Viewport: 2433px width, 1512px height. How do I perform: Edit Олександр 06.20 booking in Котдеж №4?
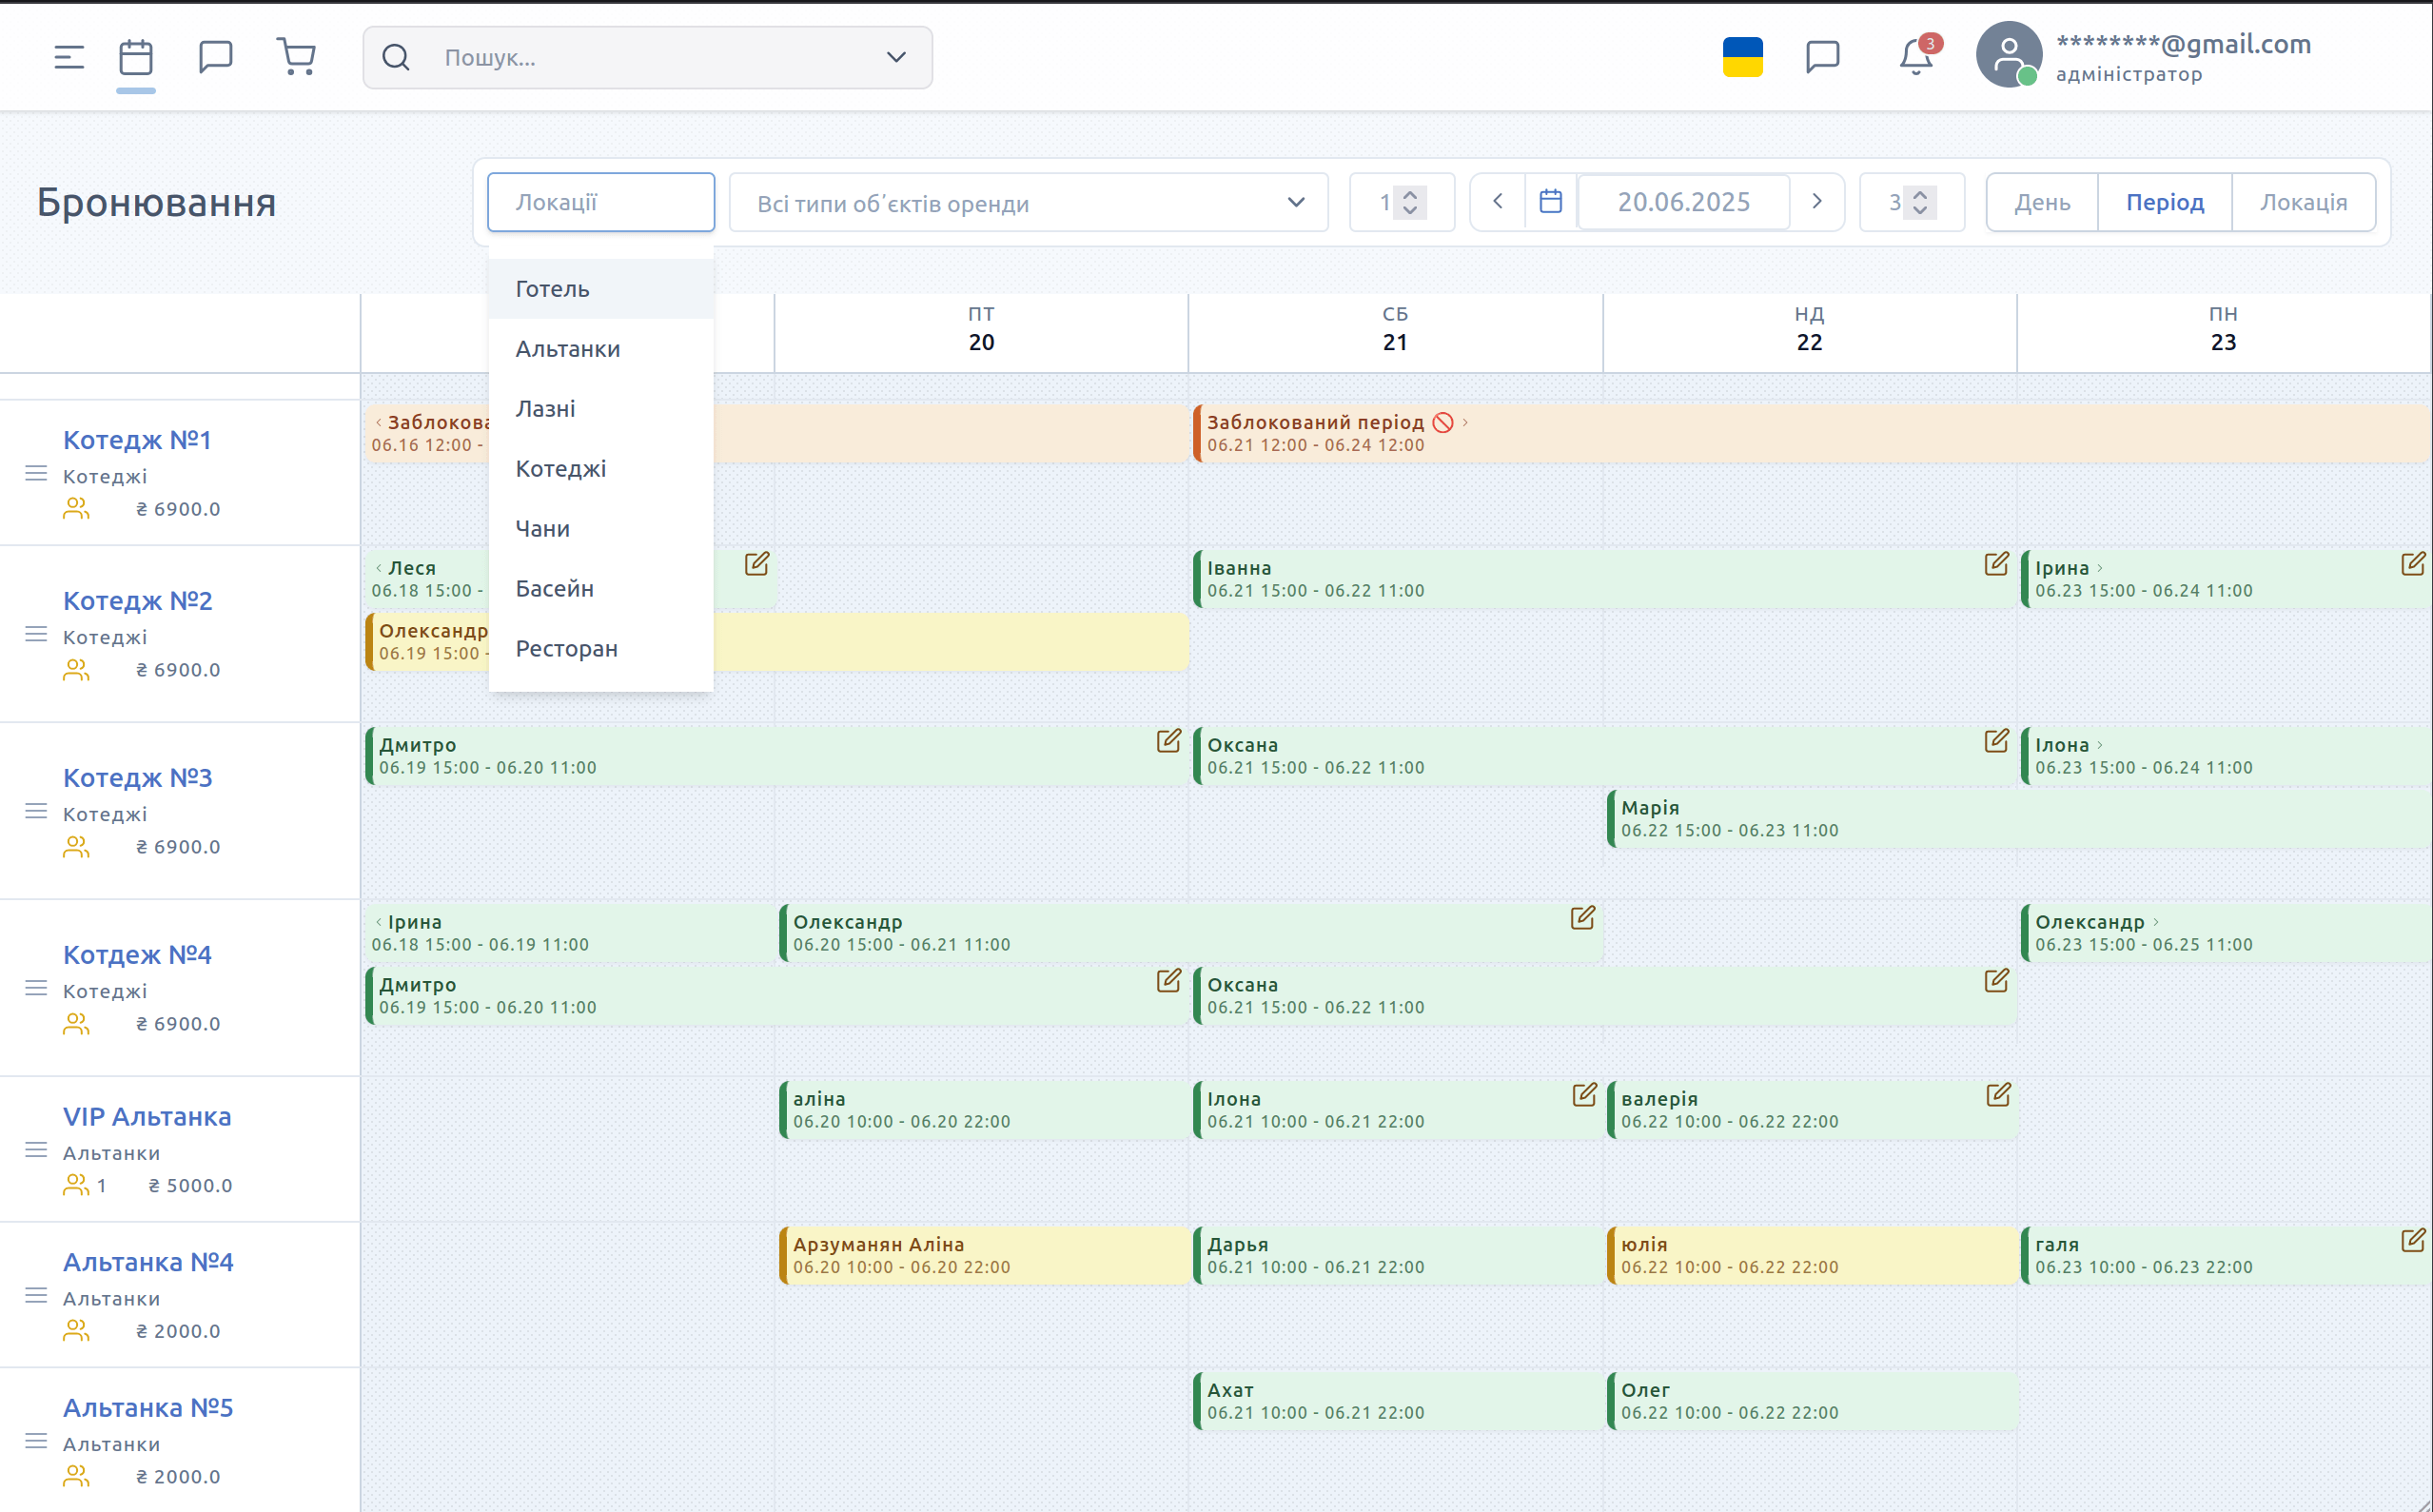[x=1582, y=918]
